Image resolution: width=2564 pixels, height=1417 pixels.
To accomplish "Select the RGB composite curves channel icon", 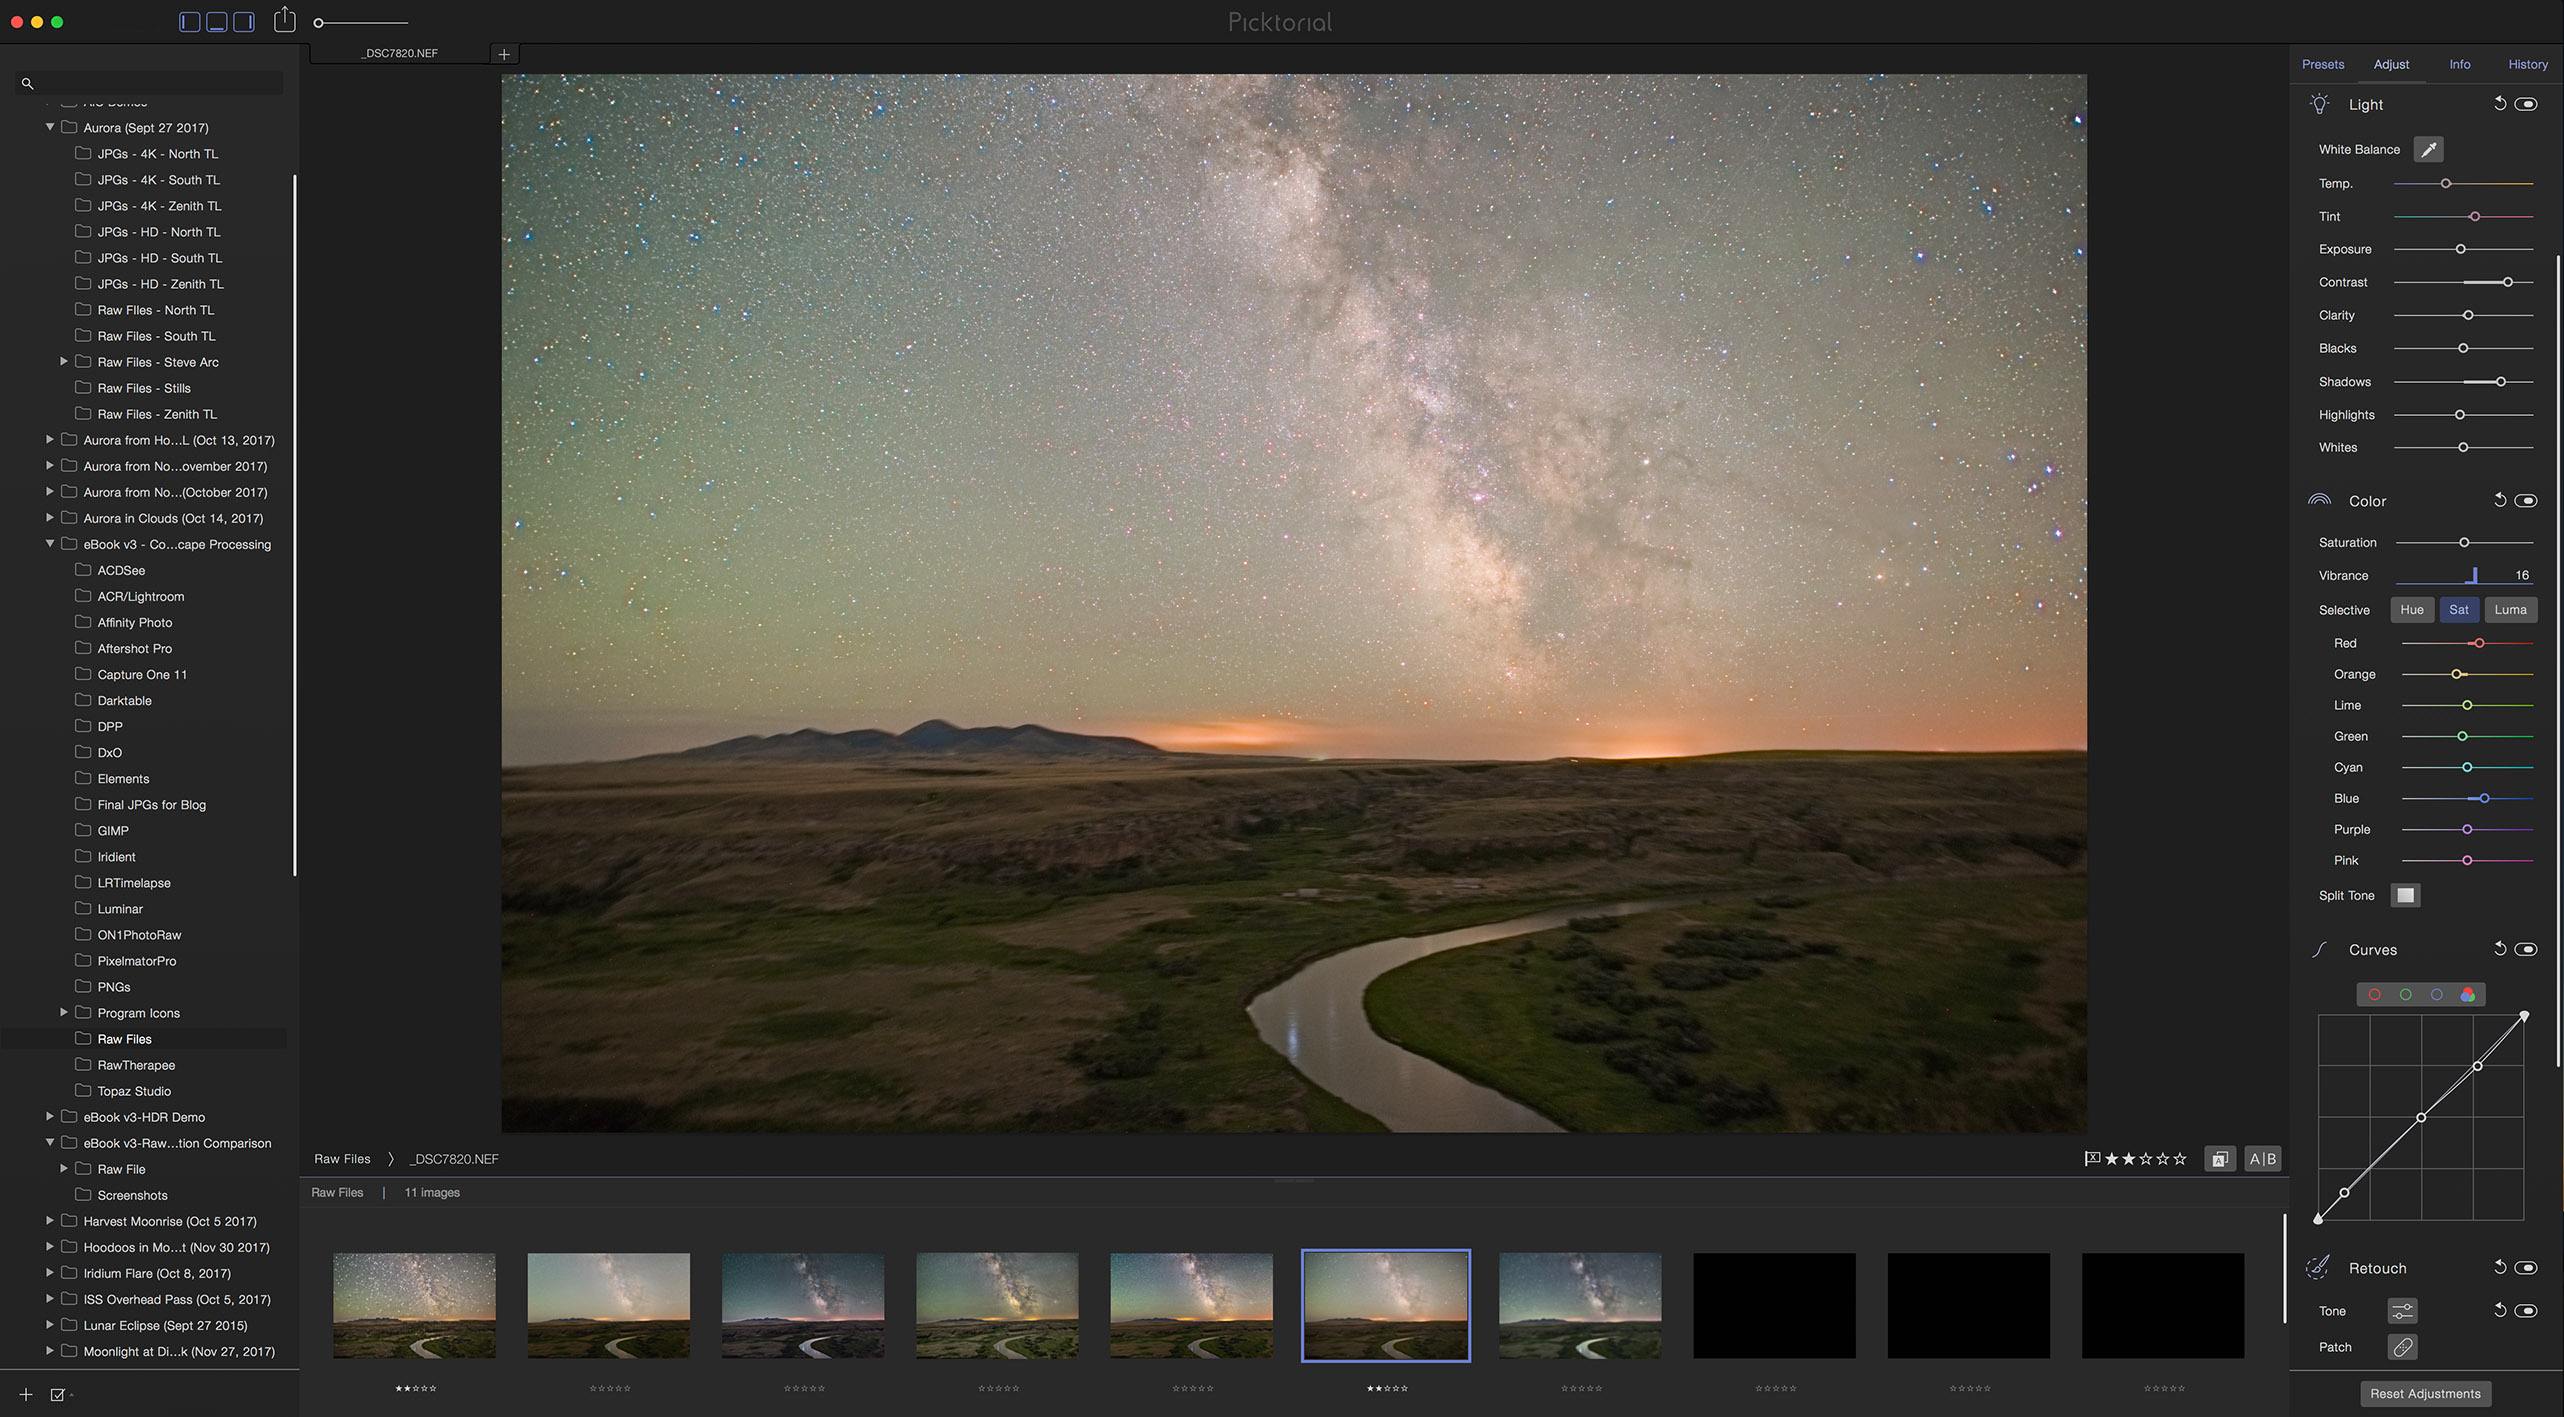I will pos(2468,994).
